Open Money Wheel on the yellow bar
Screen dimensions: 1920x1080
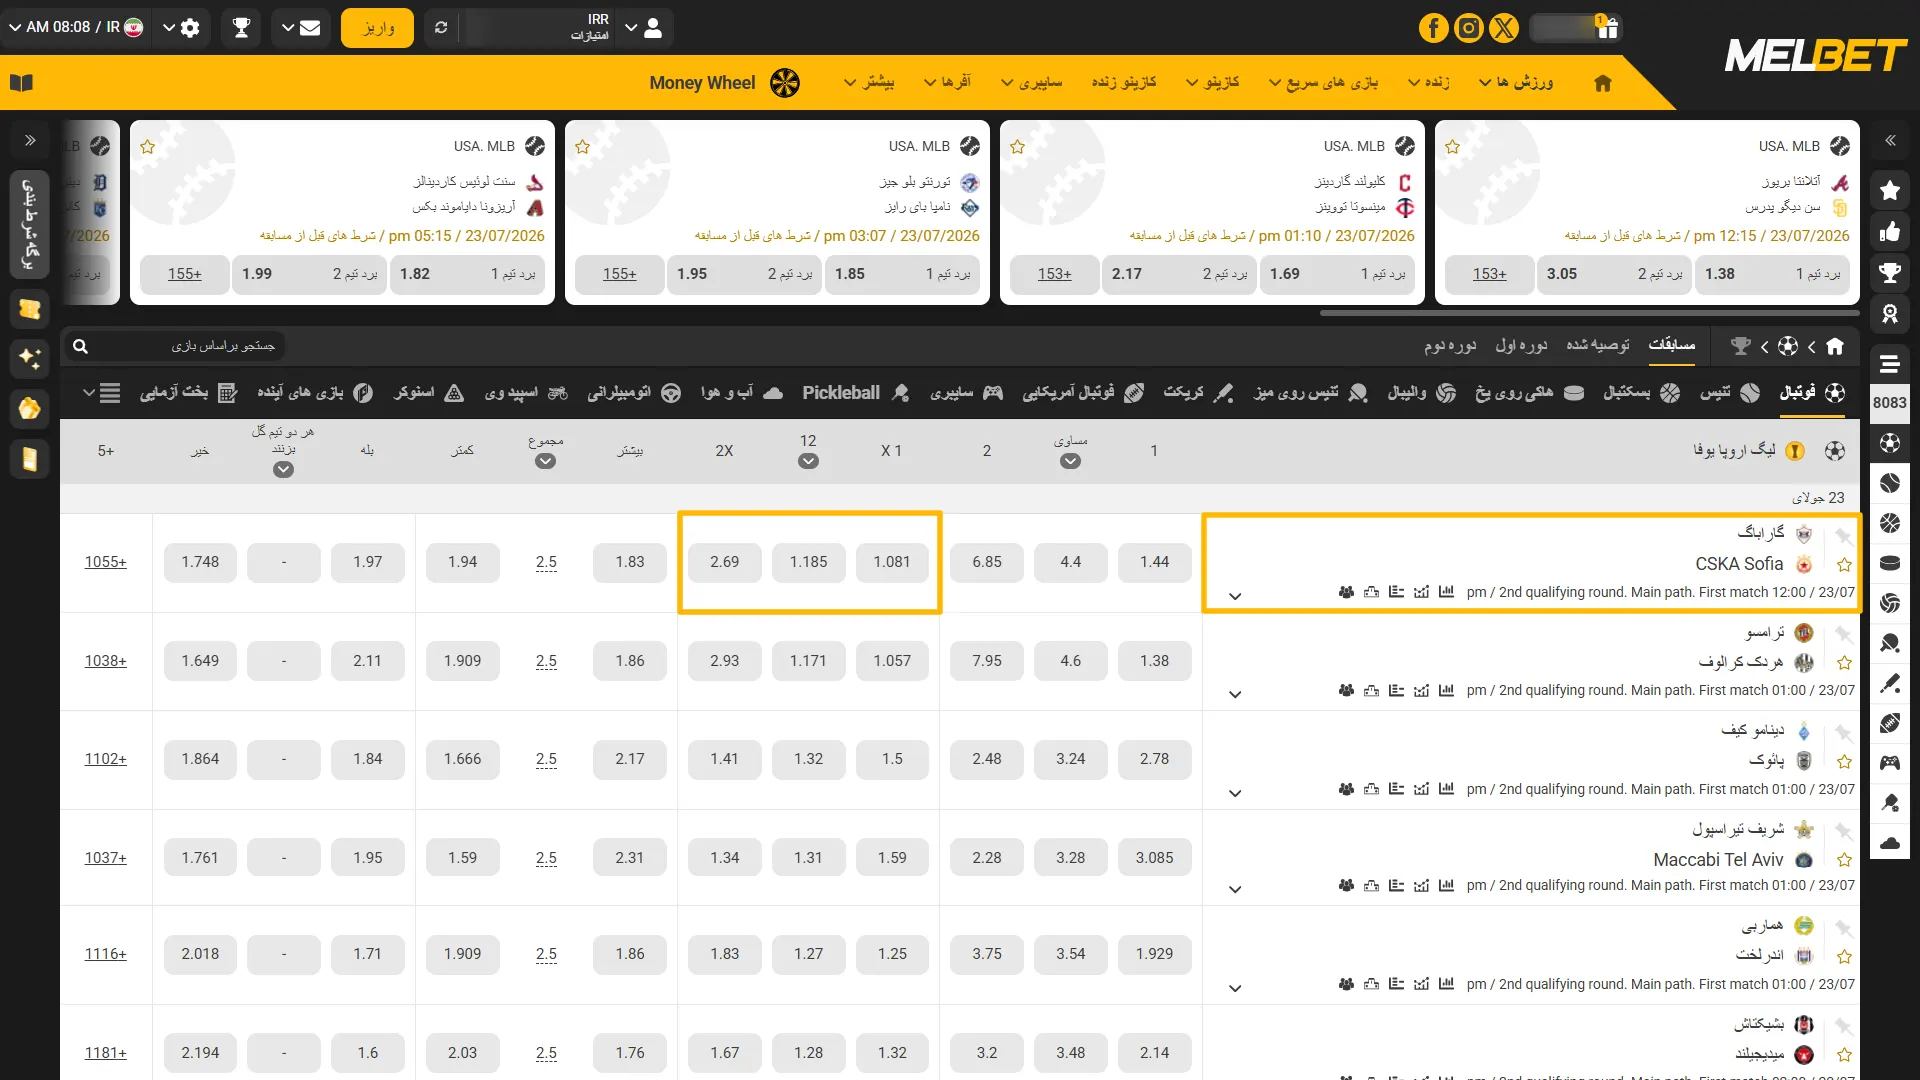(725, 83)
